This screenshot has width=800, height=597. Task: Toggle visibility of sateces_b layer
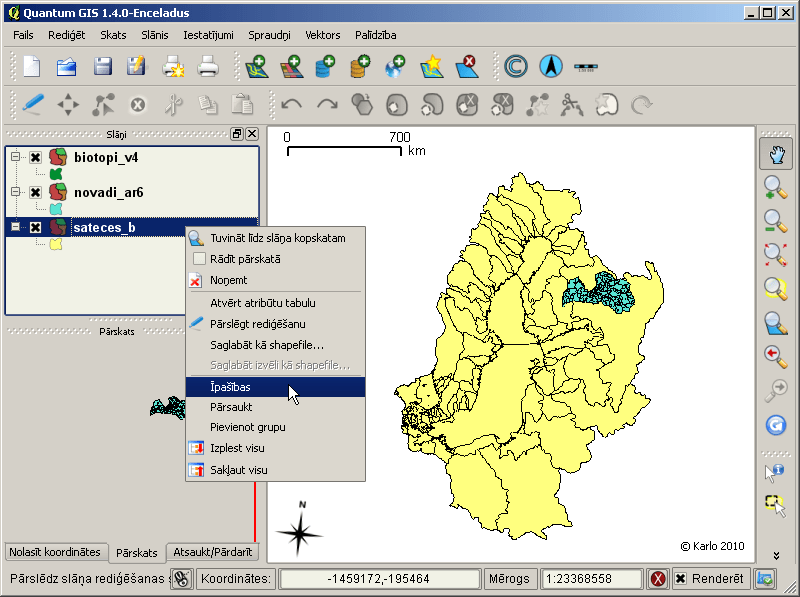pyautogui.click(x=35, y=227)
